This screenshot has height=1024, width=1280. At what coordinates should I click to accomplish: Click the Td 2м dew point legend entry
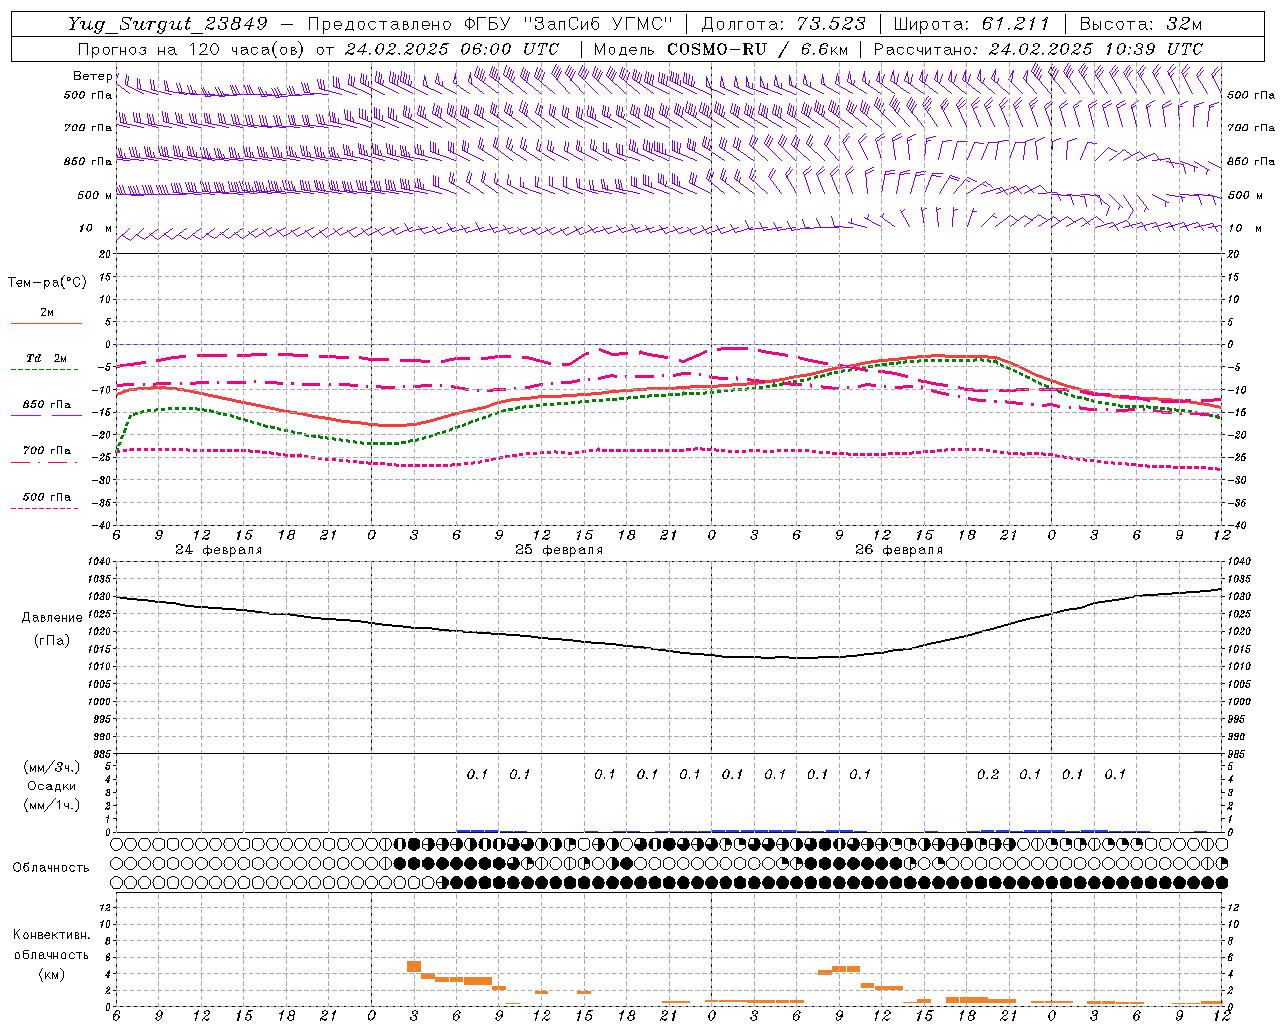click(x=46, y=358)
